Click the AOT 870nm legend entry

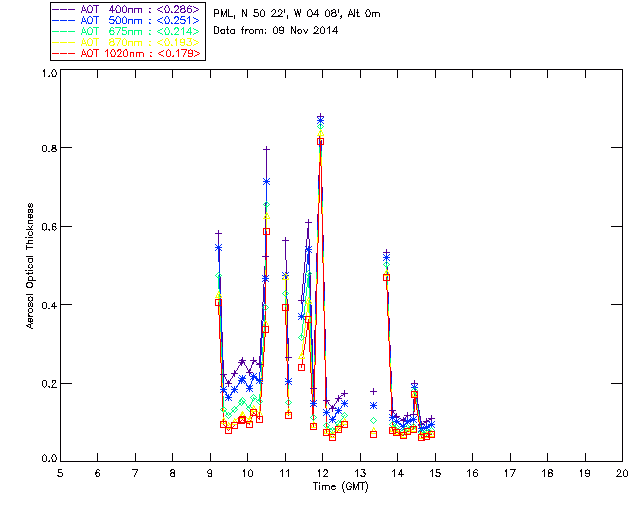point(127,42)
